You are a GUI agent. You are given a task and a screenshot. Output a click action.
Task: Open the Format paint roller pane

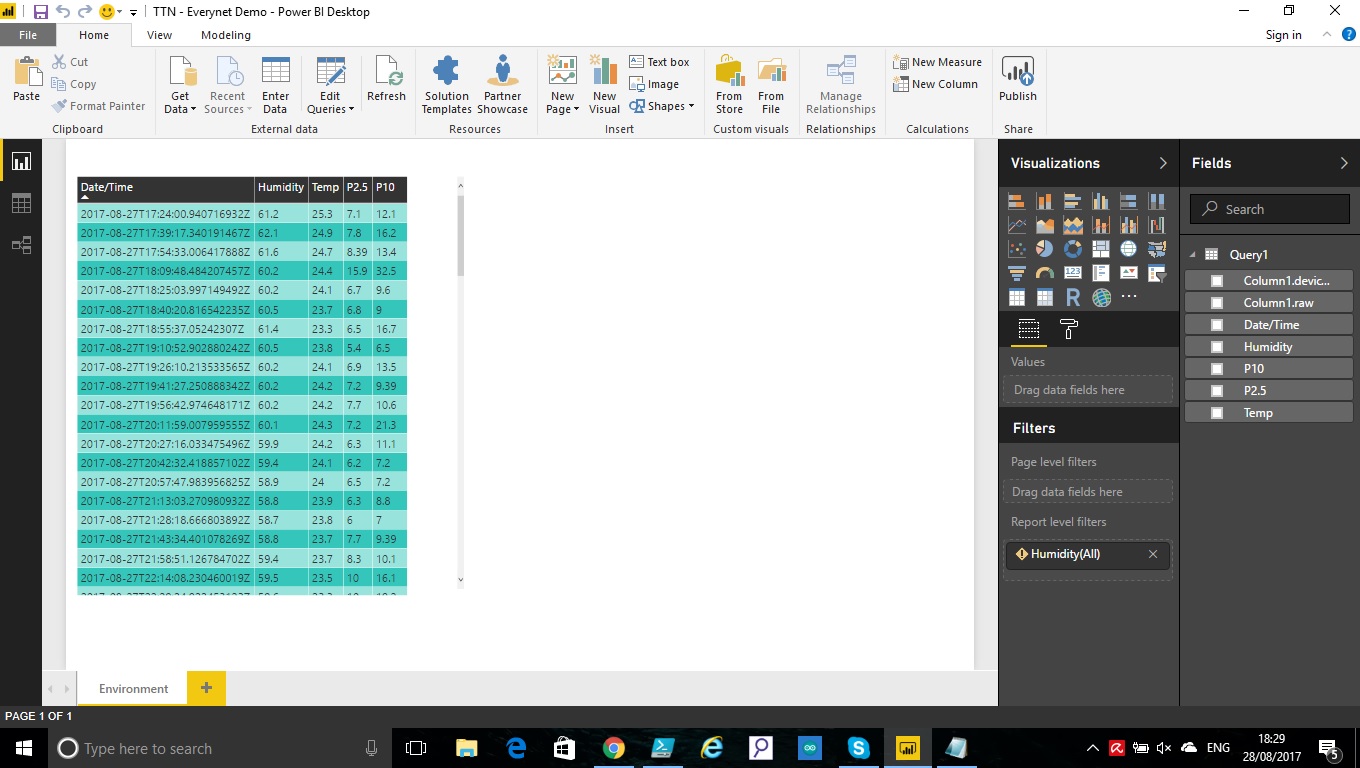1068,329
